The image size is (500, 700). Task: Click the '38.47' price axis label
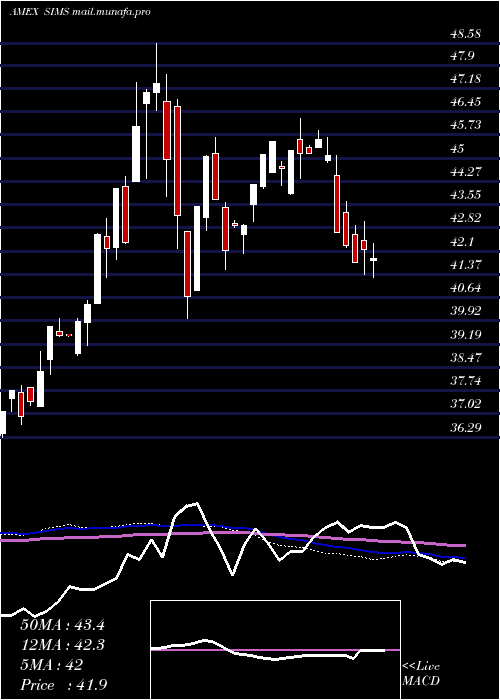465,358
